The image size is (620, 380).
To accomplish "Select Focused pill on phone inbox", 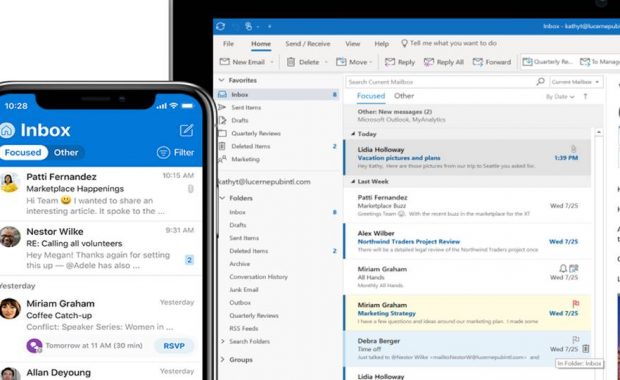I will 23,153.
